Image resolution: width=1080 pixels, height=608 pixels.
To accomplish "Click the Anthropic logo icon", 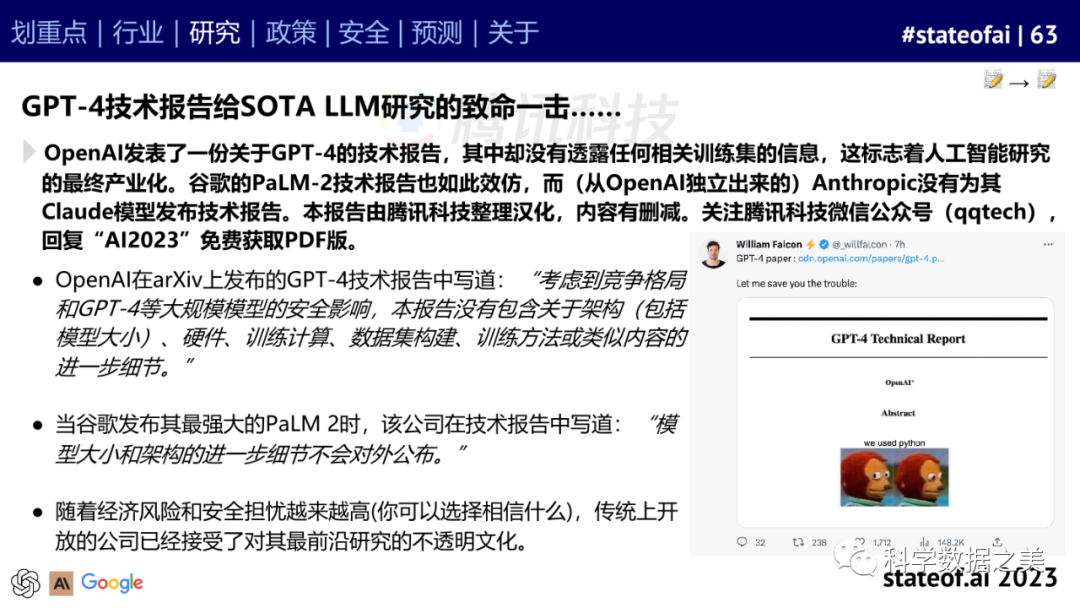I will [61, 583].
